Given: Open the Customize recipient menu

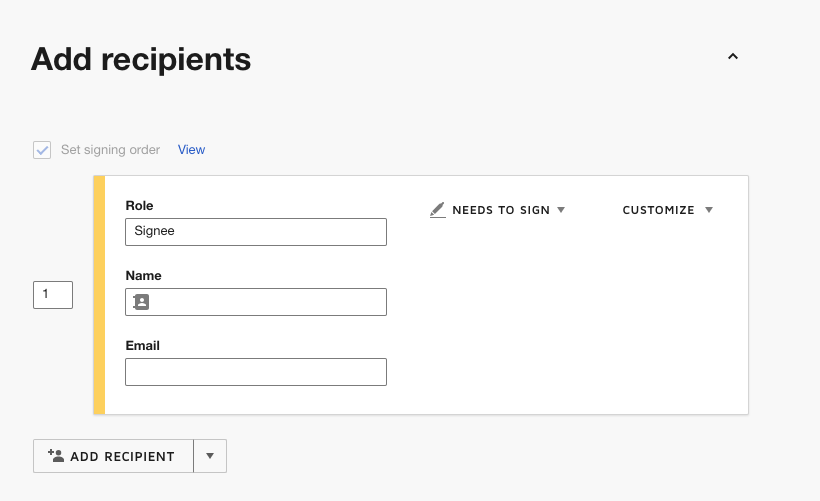Looking at the screenshot, I should pos(667,210).
